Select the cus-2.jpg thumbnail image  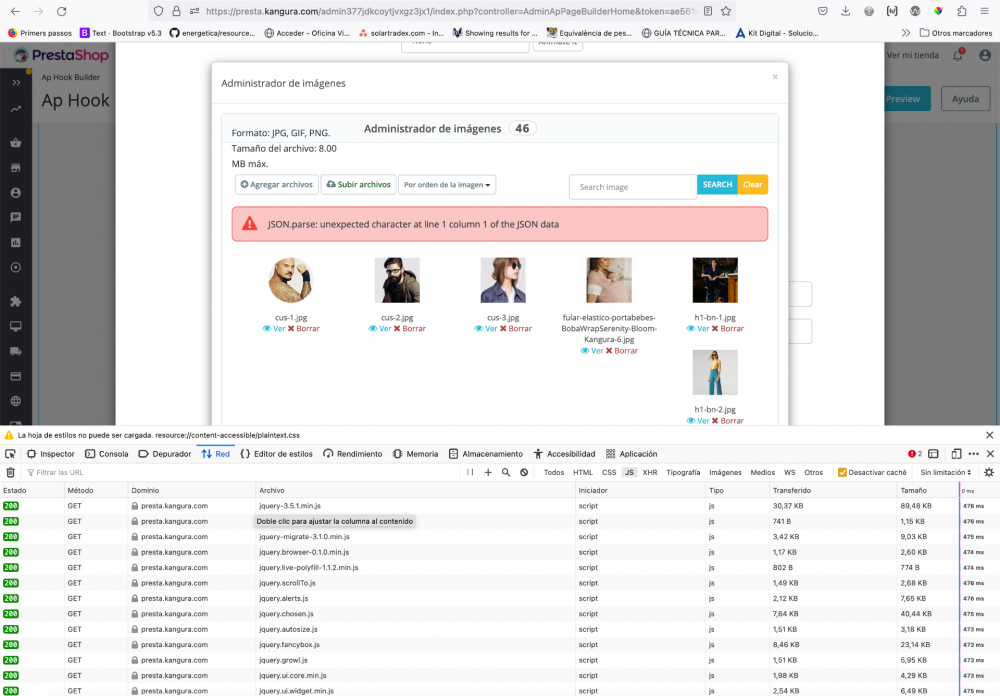[x=397, y=280]
